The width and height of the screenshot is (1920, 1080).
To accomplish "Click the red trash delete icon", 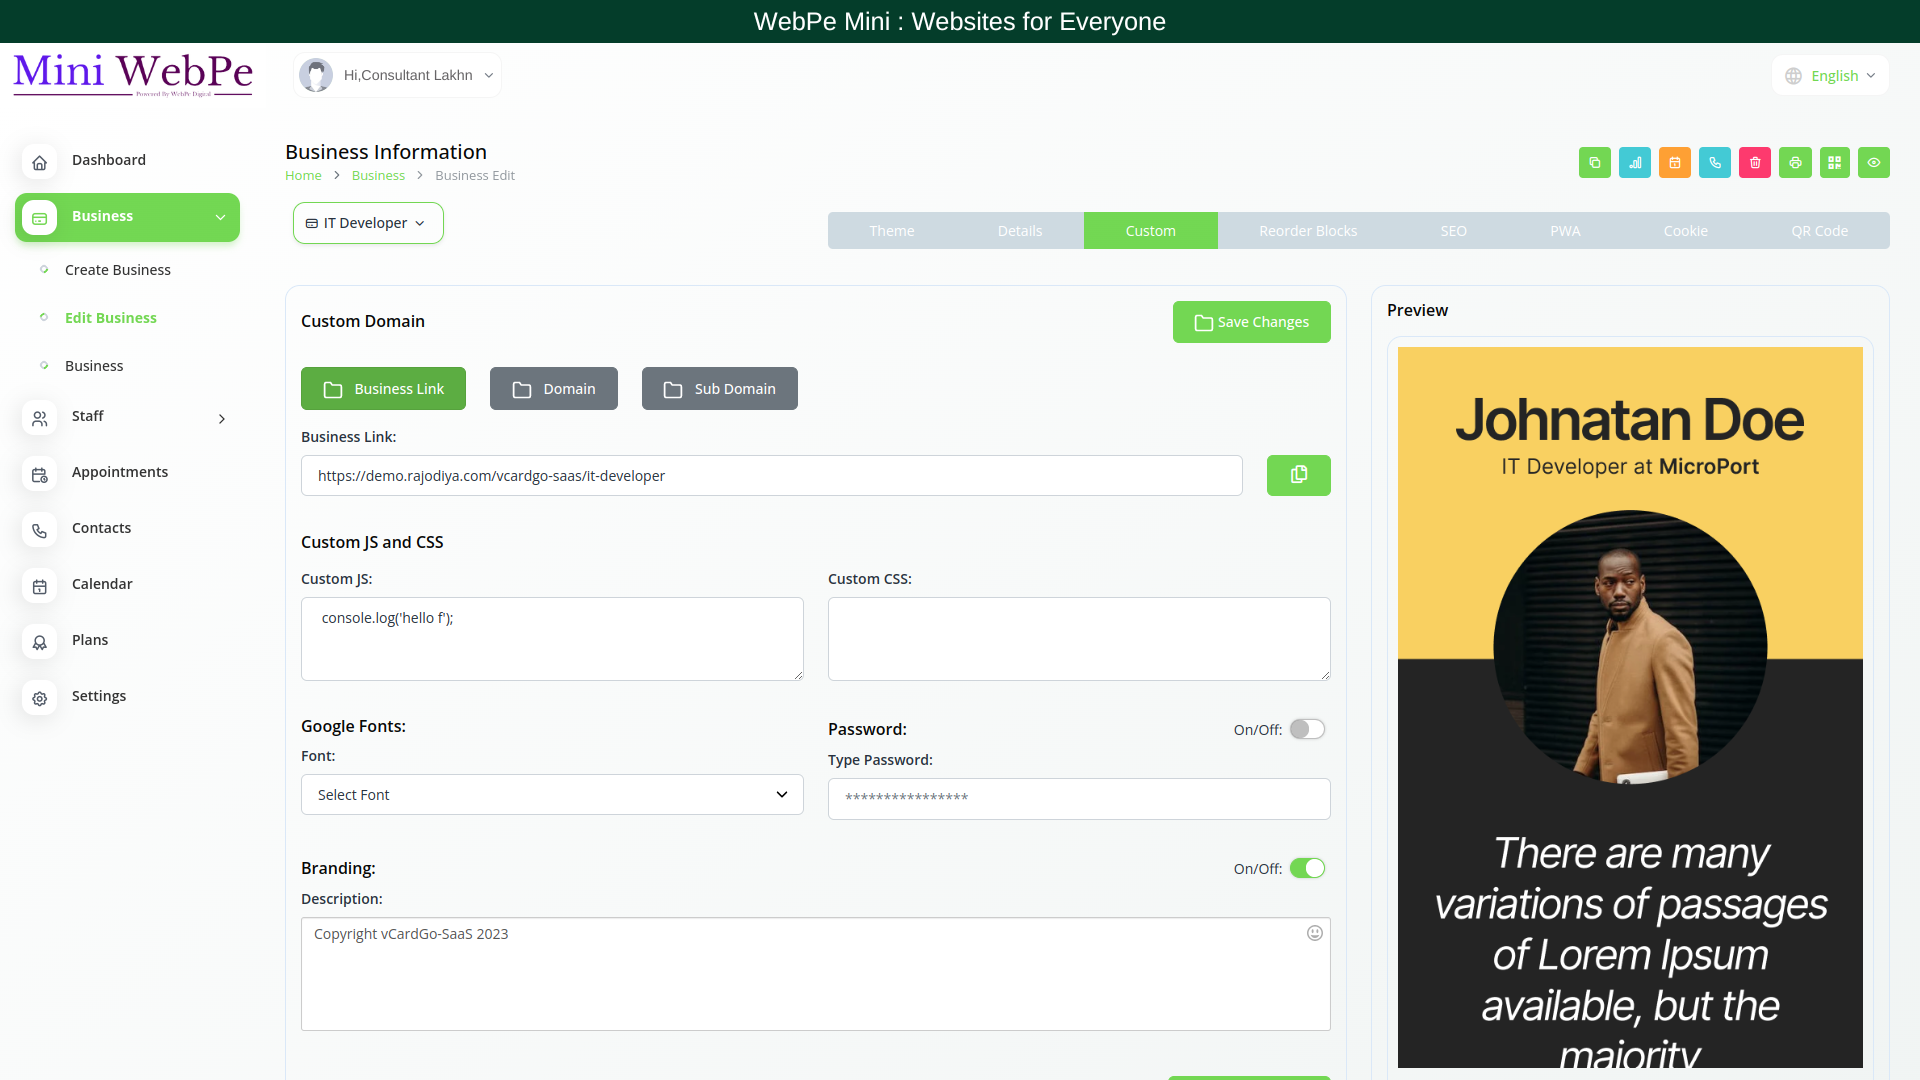I will 1755,163.
